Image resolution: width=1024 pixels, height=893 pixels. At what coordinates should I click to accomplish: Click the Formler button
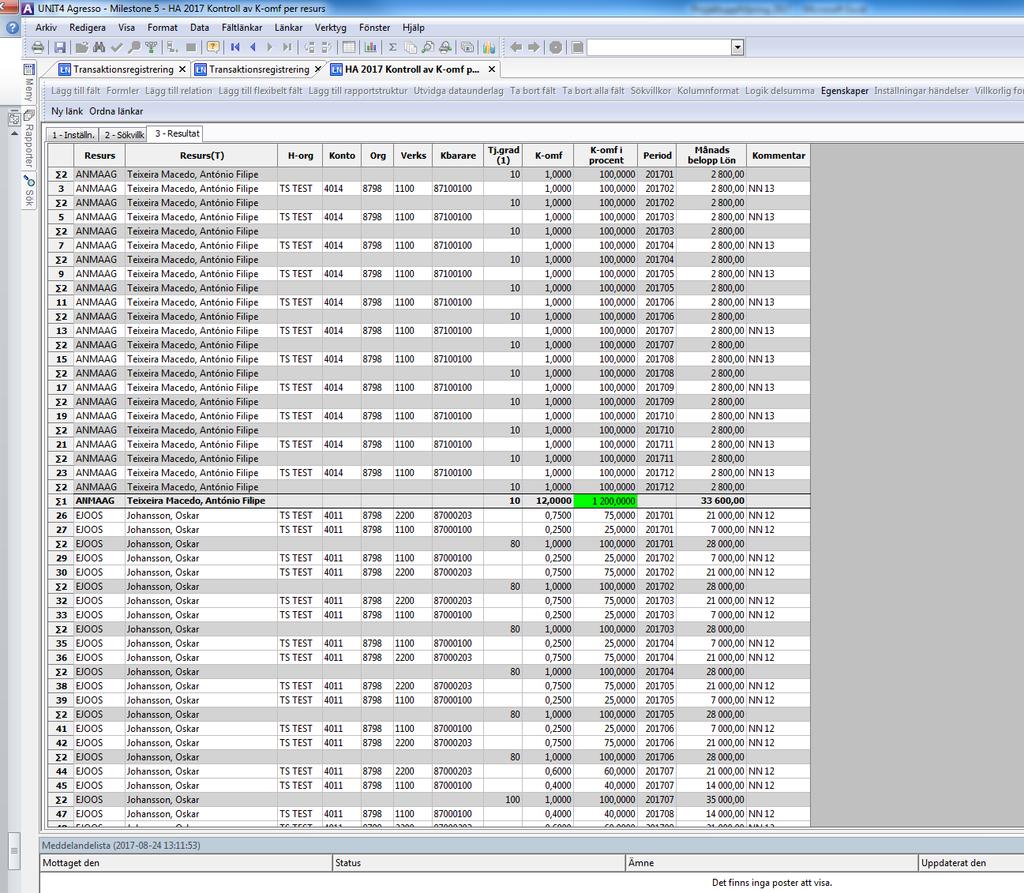[123, 91]
